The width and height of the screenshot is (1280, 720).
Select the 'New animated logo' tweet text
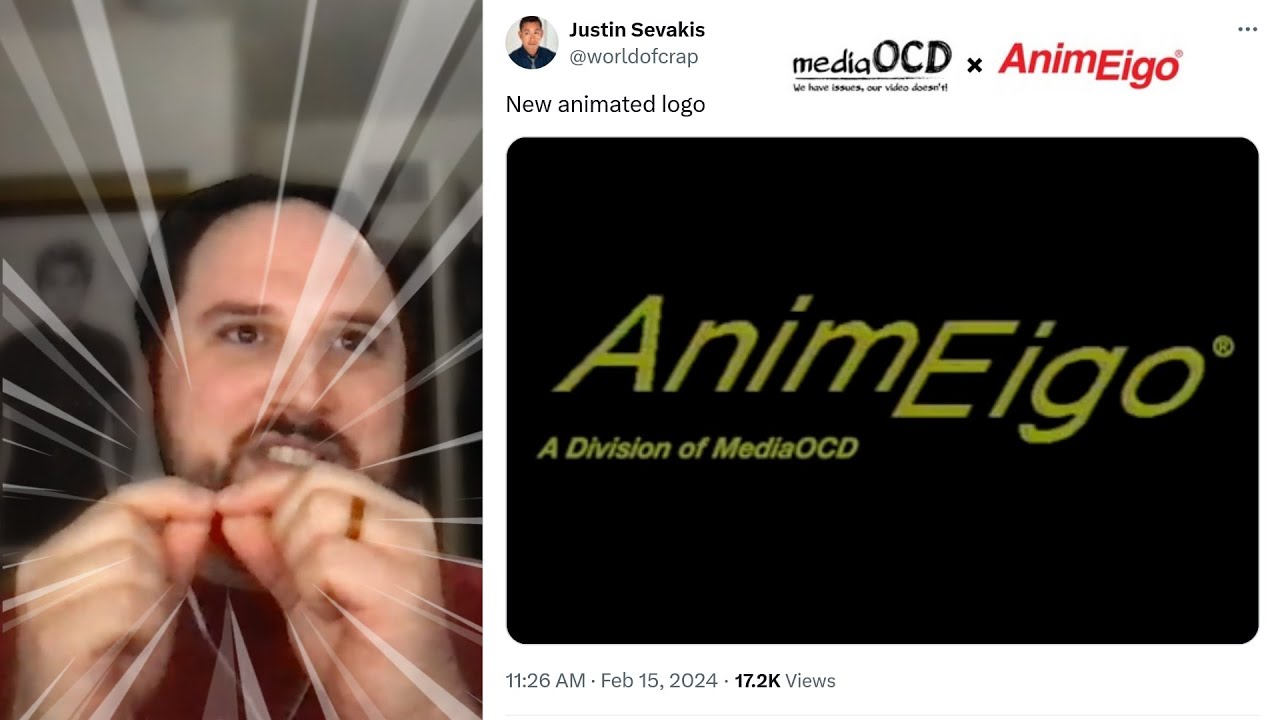point(605,104)
